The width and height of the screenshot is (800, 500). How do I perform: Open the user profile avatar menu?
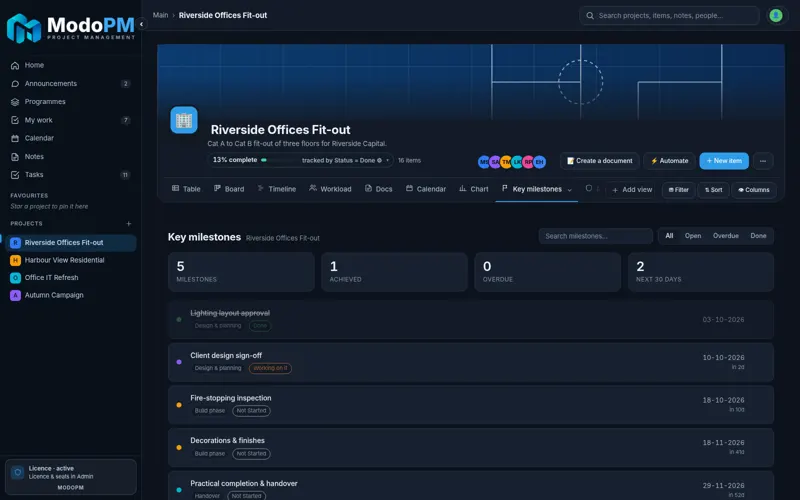[776, 16]
